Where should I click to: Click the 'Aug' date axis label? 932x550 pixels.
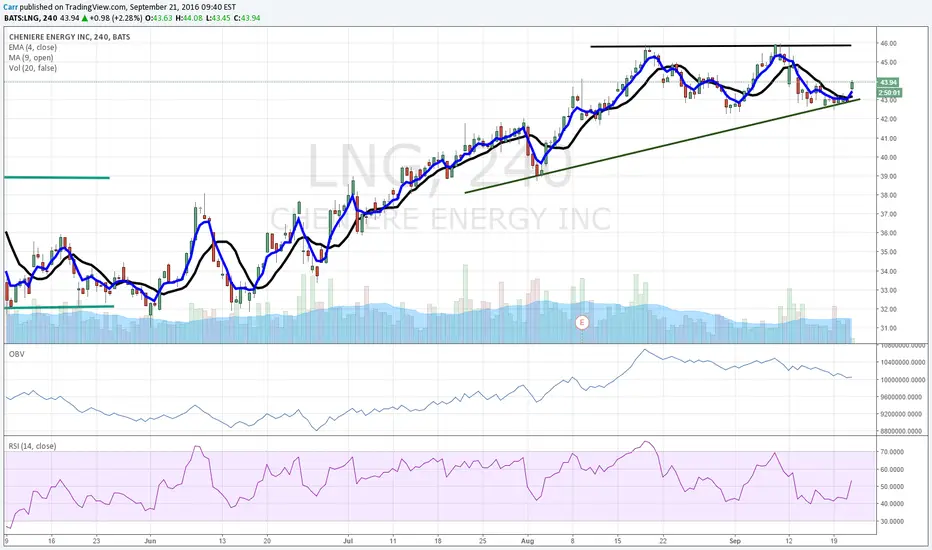point(527,541)
